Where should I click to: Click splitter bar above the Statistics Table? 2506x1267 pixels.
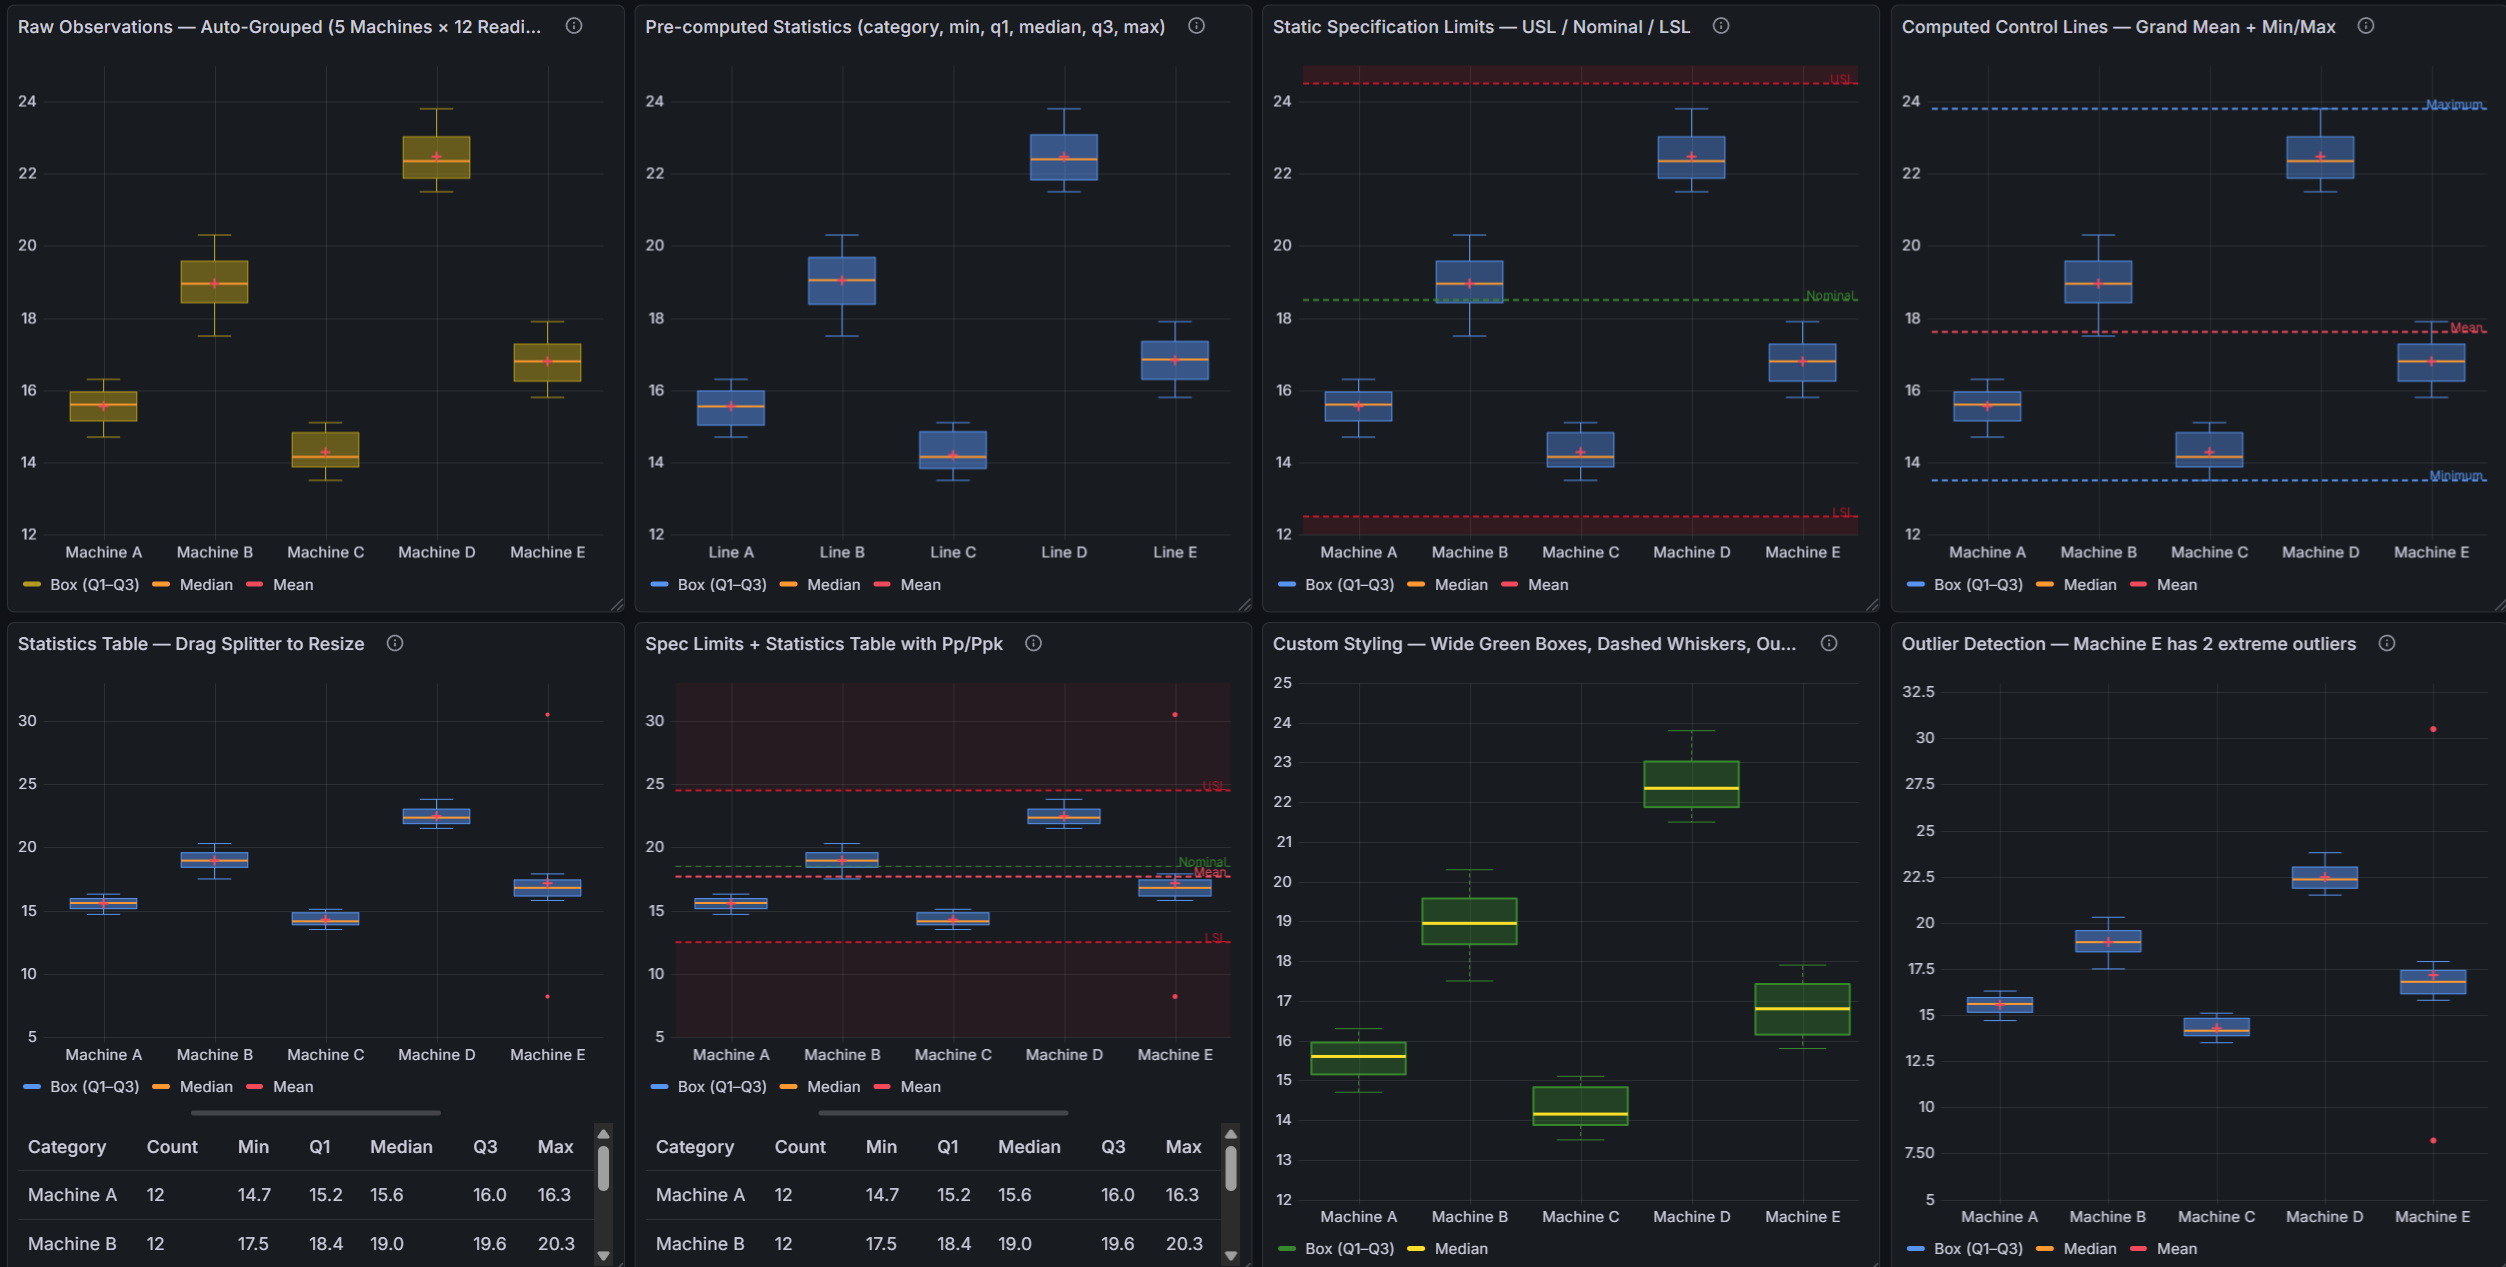pyautogui.click(x=315, y=1112)
